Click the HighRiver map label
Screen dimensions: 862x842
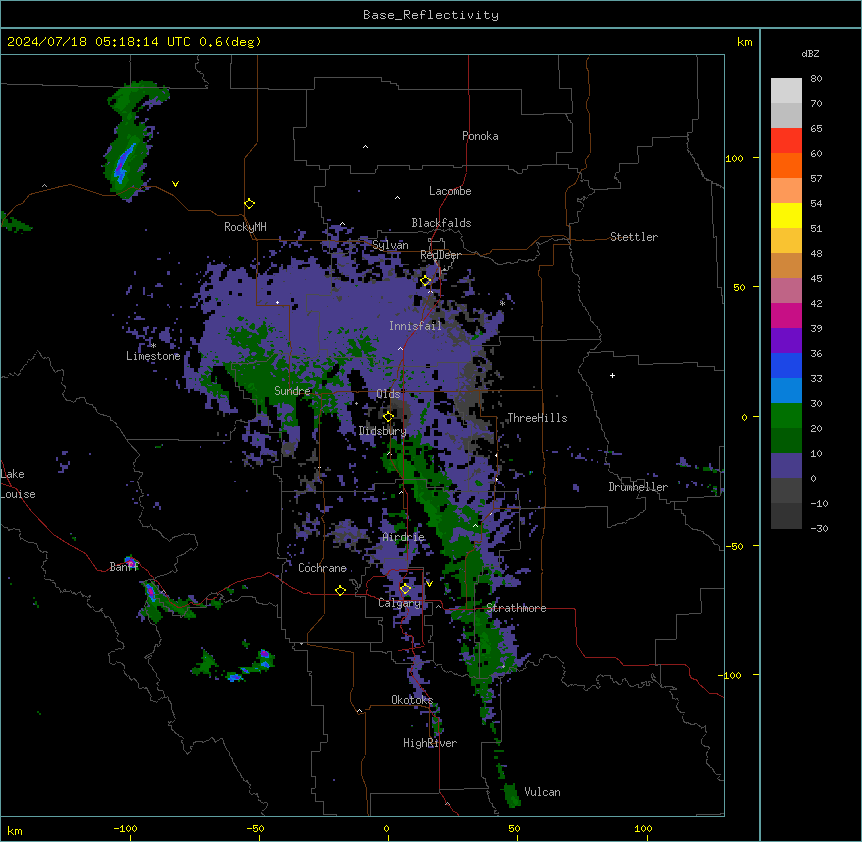tap(430, 743)
